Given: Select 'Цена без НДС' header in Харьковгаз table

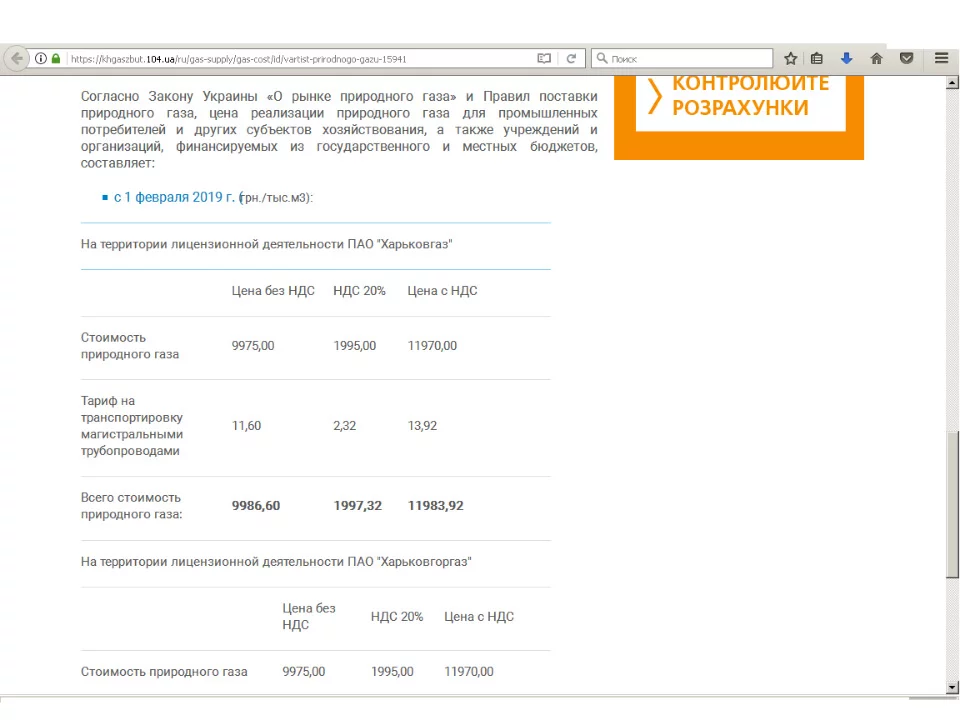Looking at the screenshot, I should (273, 291).
